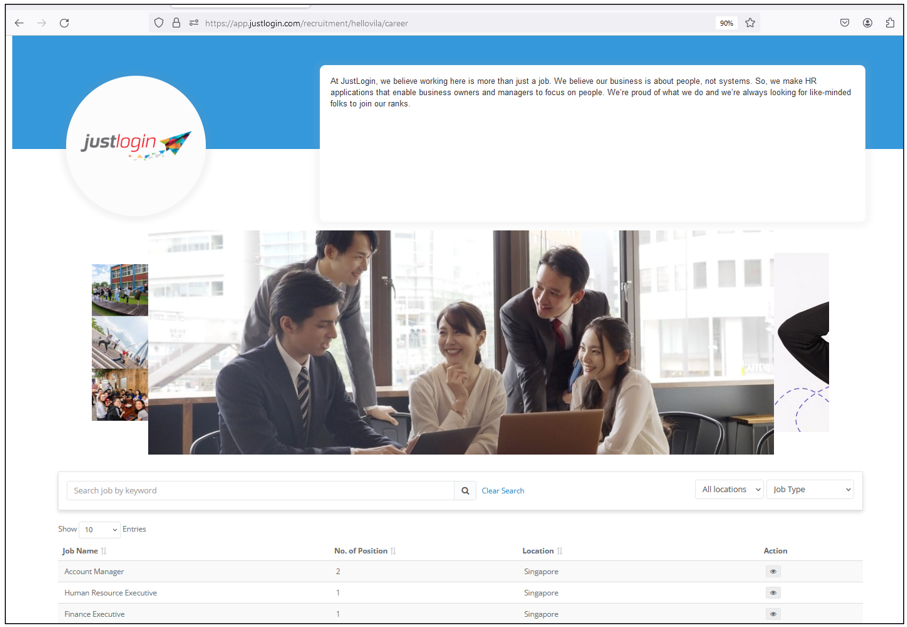This screenshot has width=907, height=627.
Task: Click the Account Manager job name
Action: click(94, 571)
